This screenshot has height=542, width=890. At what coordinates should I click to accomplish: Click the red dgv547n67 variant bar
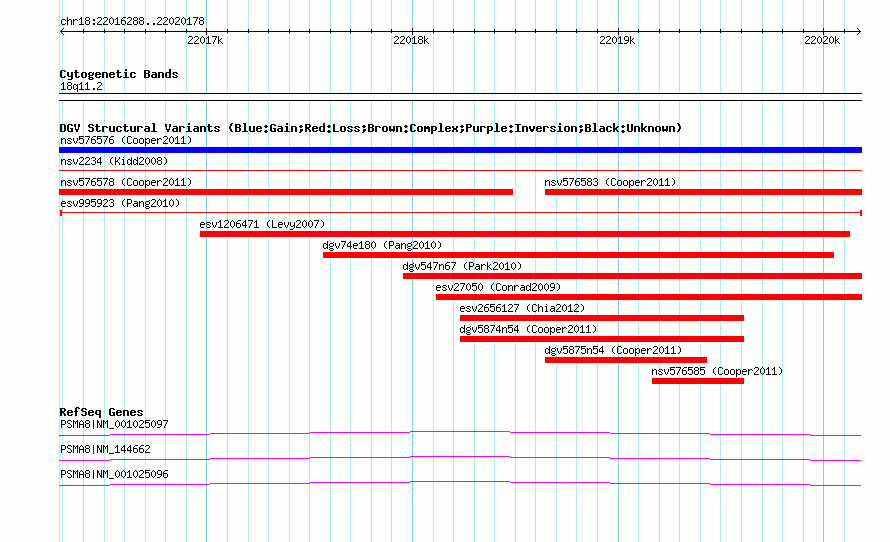pyautogui.click(x=632, y=276)
